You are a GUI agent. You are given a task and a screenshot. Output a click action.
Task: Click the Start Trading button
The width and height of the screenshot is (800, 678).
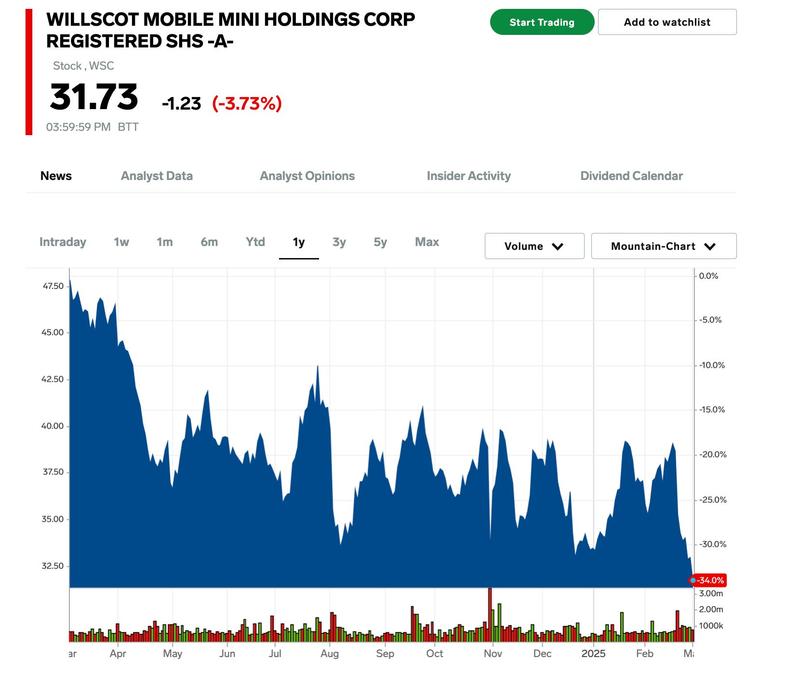coord(542,22)
